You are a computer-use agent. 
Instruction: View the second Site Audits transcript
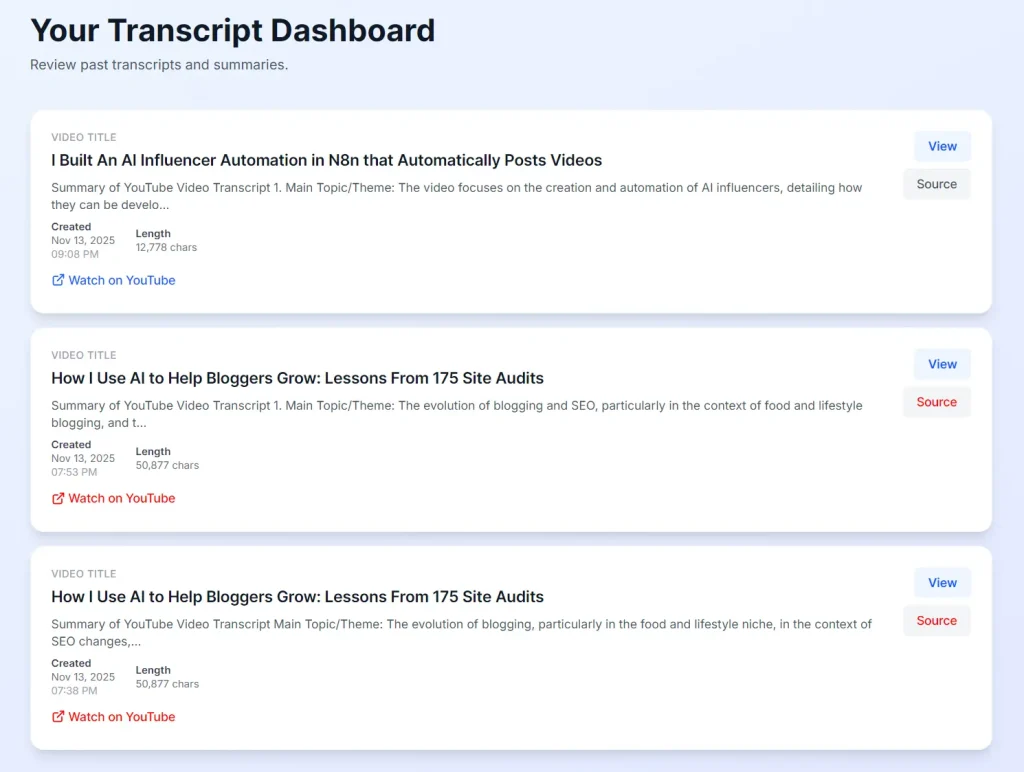941,363
